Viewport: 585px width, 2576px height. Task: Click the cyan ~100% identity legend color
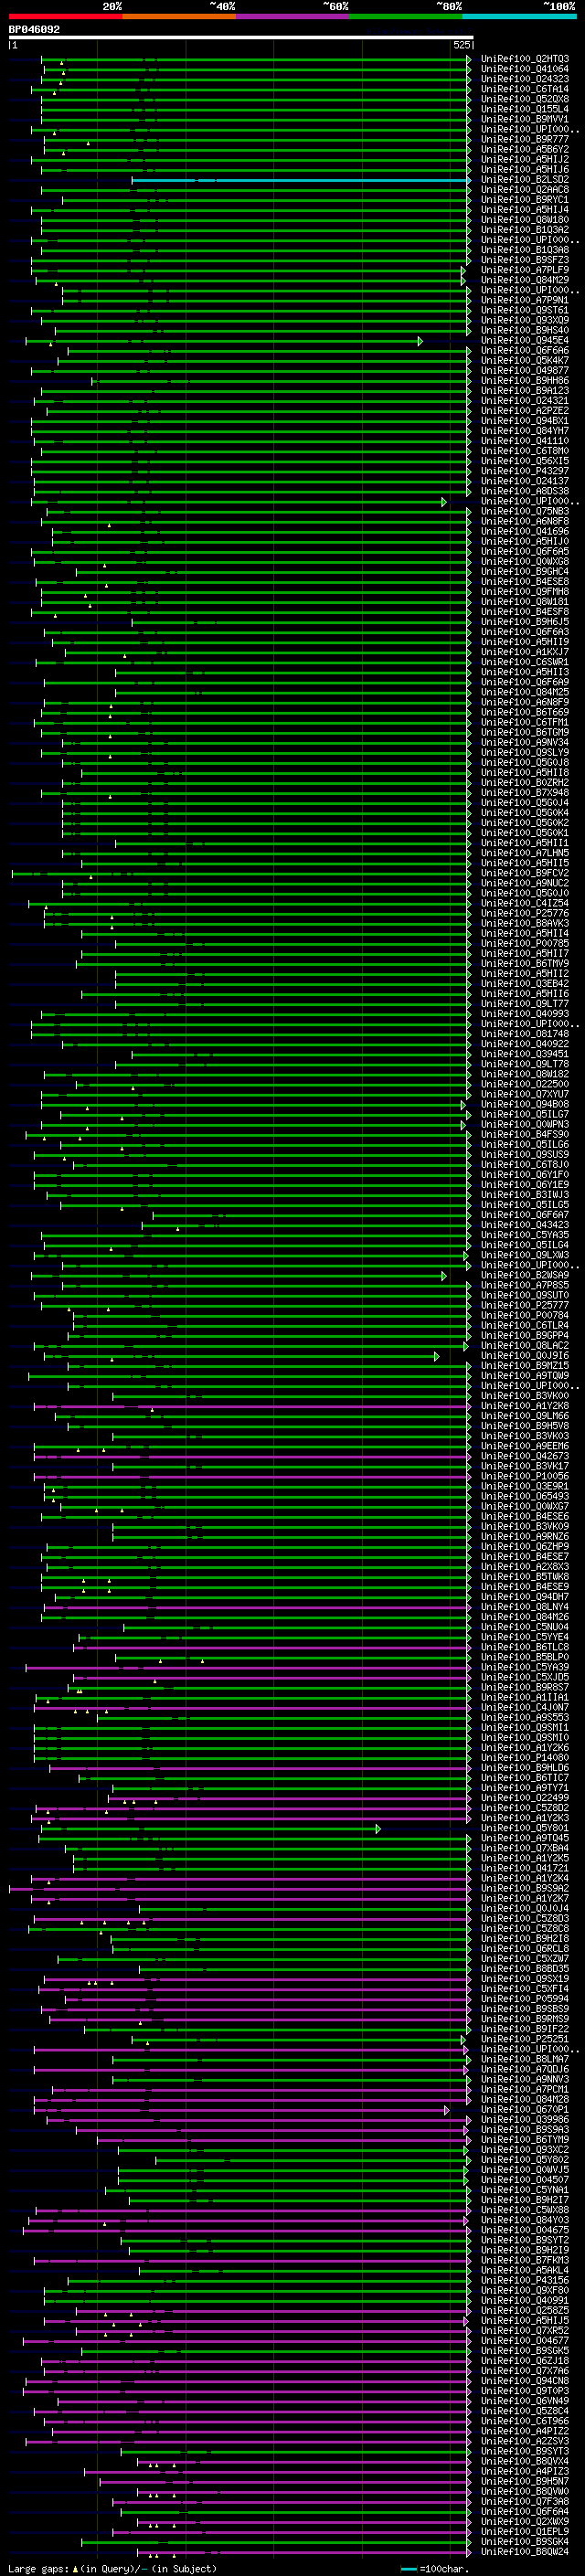point(519,16)
